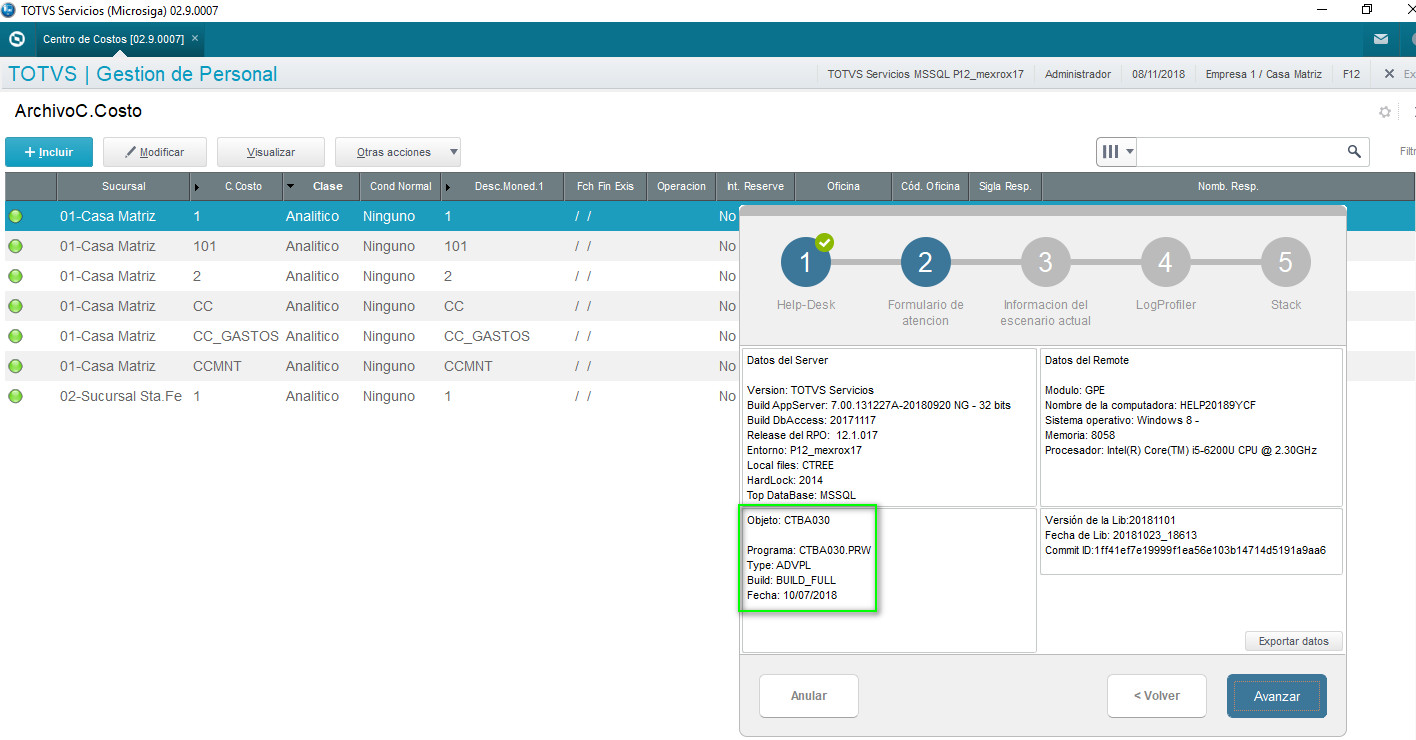Click the Oficina column header
The height and width of the screenshot is (740, 1416).
pyautogui.click(x=843, y=186)
